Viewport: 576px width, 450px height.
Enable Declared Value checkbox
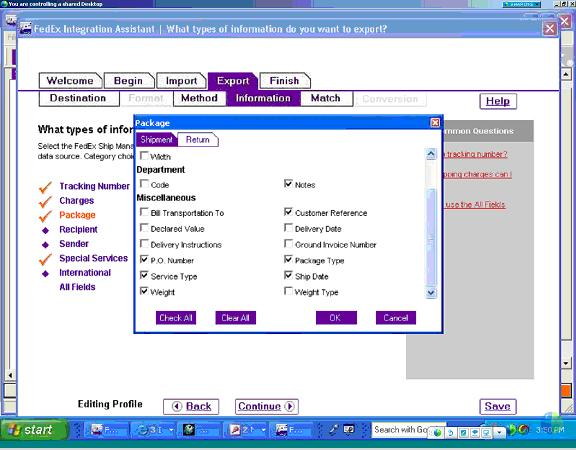click(x=145, y=228)
